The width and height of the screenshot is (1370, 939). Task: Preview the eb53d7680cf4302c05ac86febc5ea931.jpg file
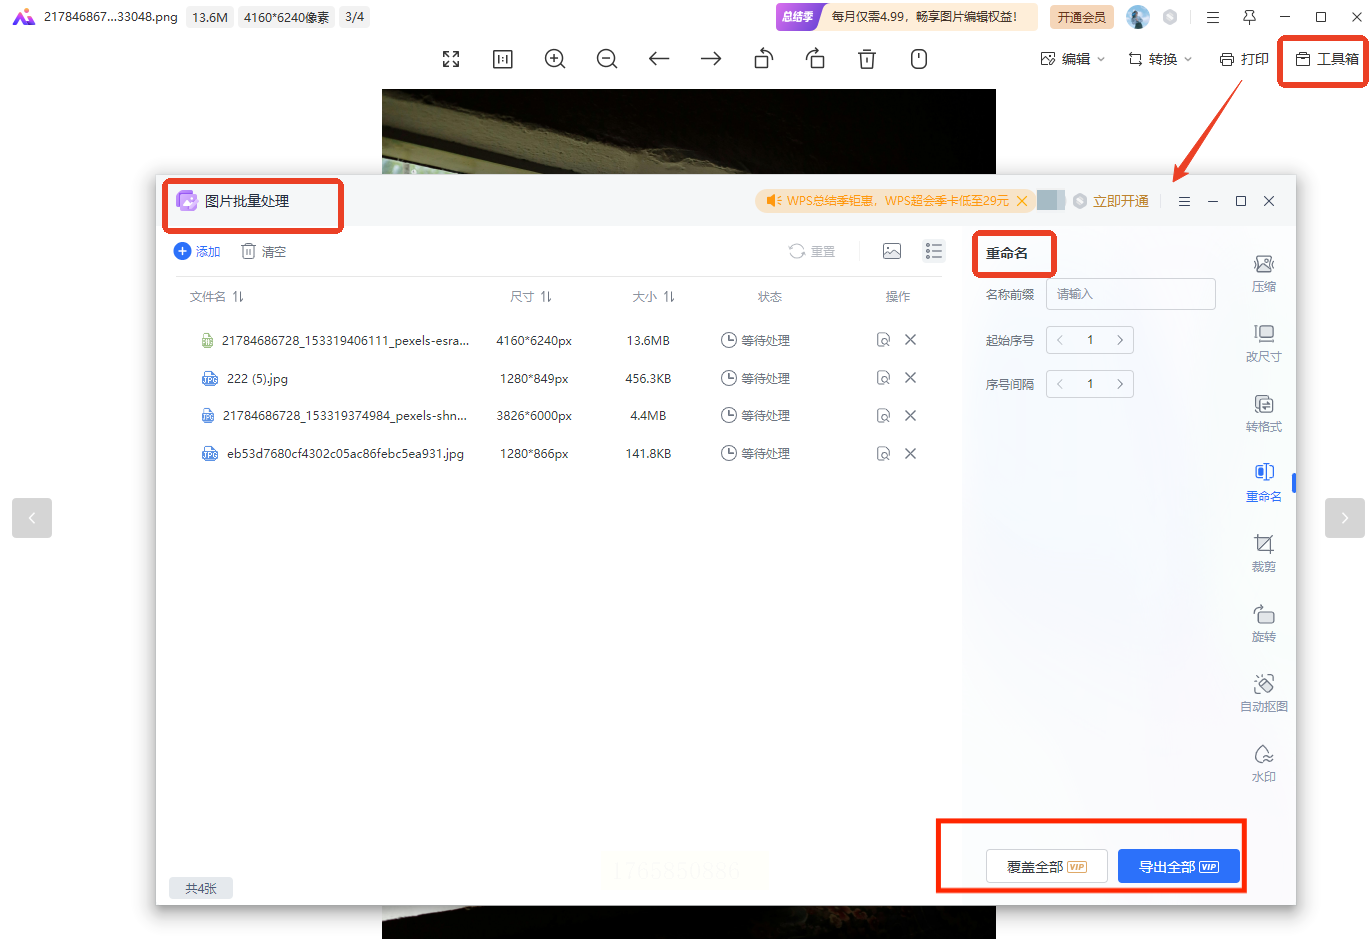pos(883,454)
